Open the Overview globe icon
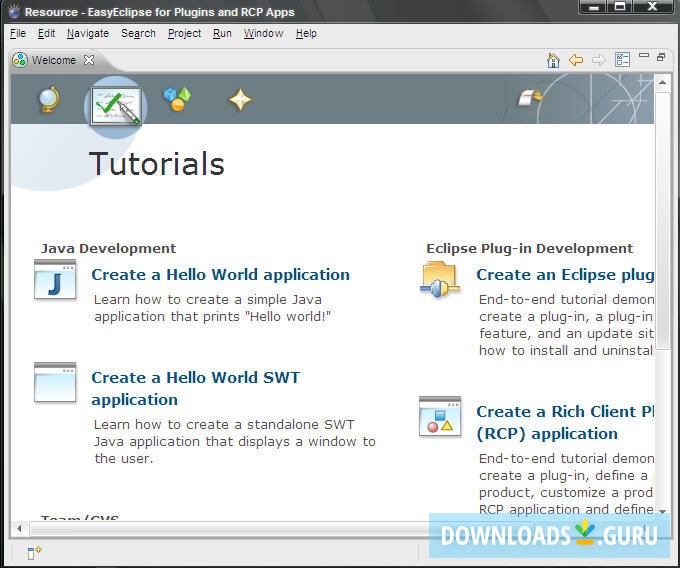Viewport: 680px width, 568px height. 49,100
